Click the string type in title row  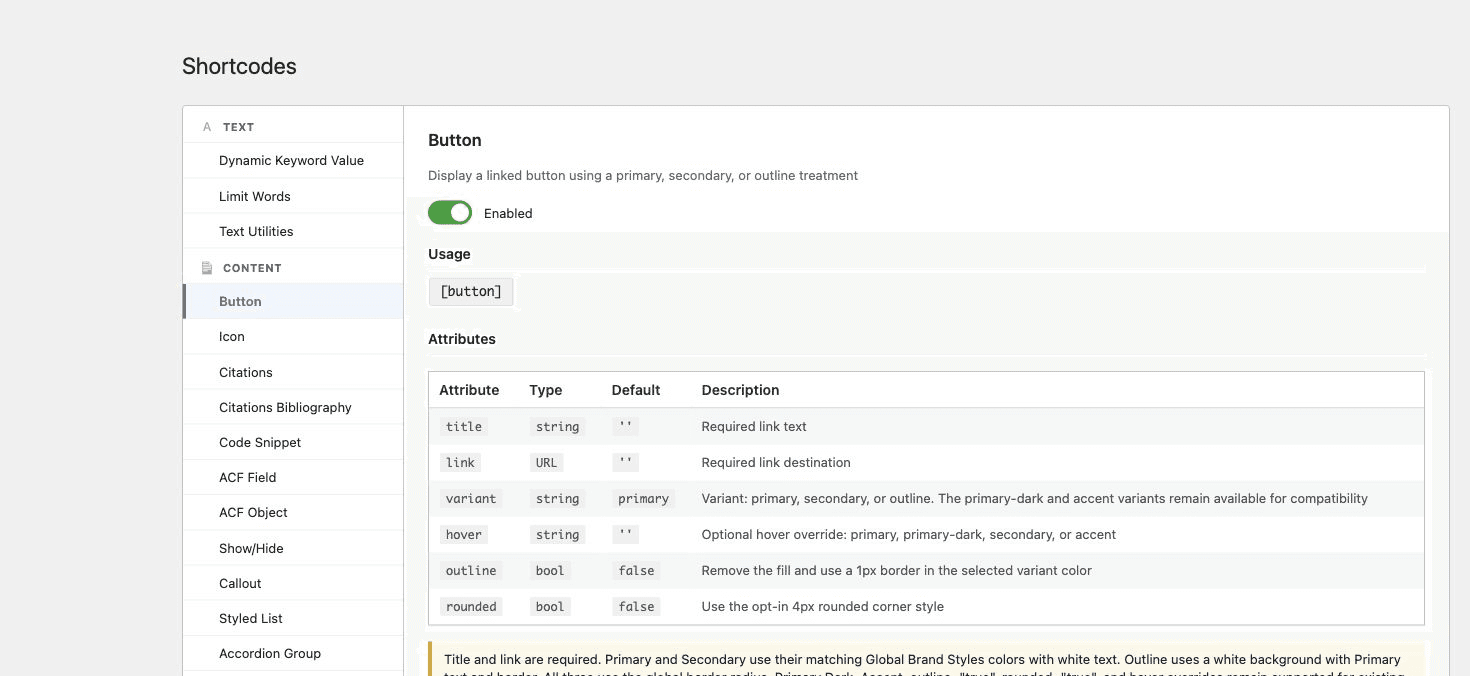[557, 426]
